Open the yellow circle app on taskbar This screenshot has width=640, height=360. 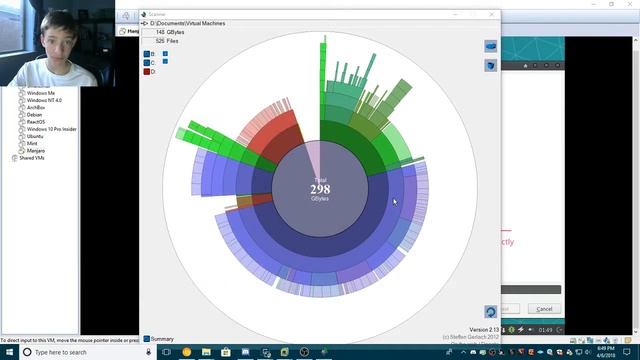click(x=187, y=352)
